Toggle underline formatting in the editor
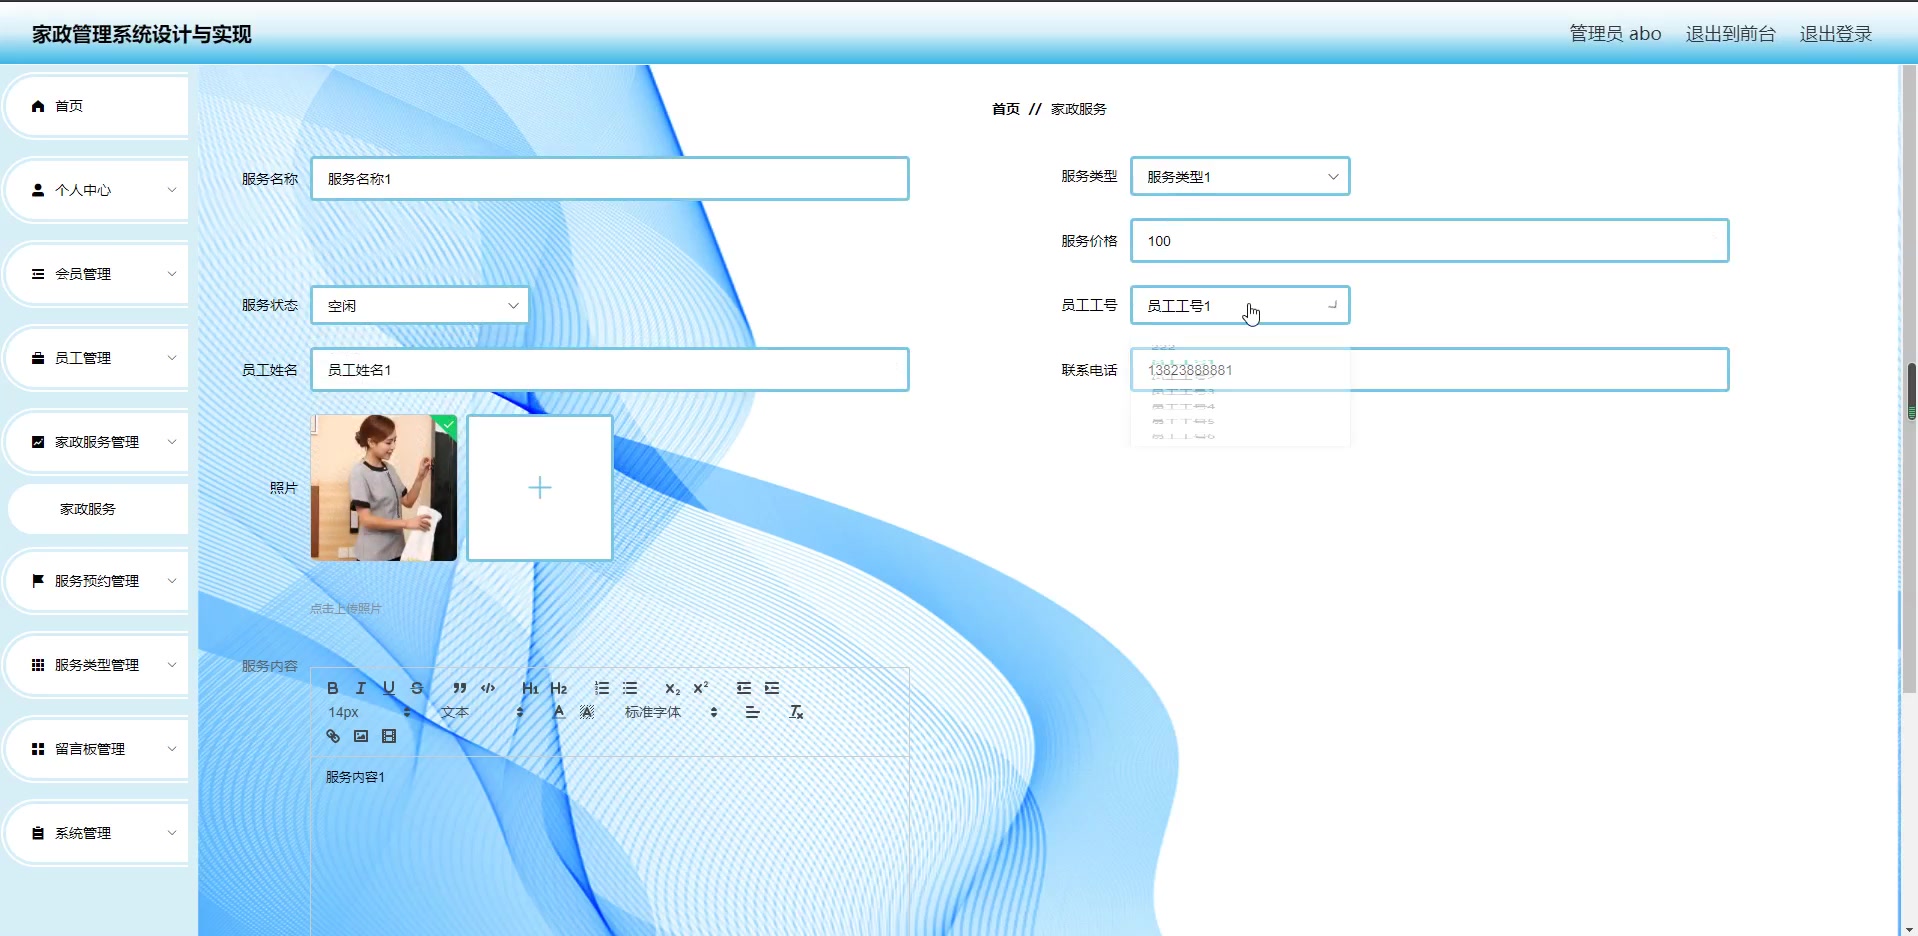1918x936 pixels. coord(388,688)
